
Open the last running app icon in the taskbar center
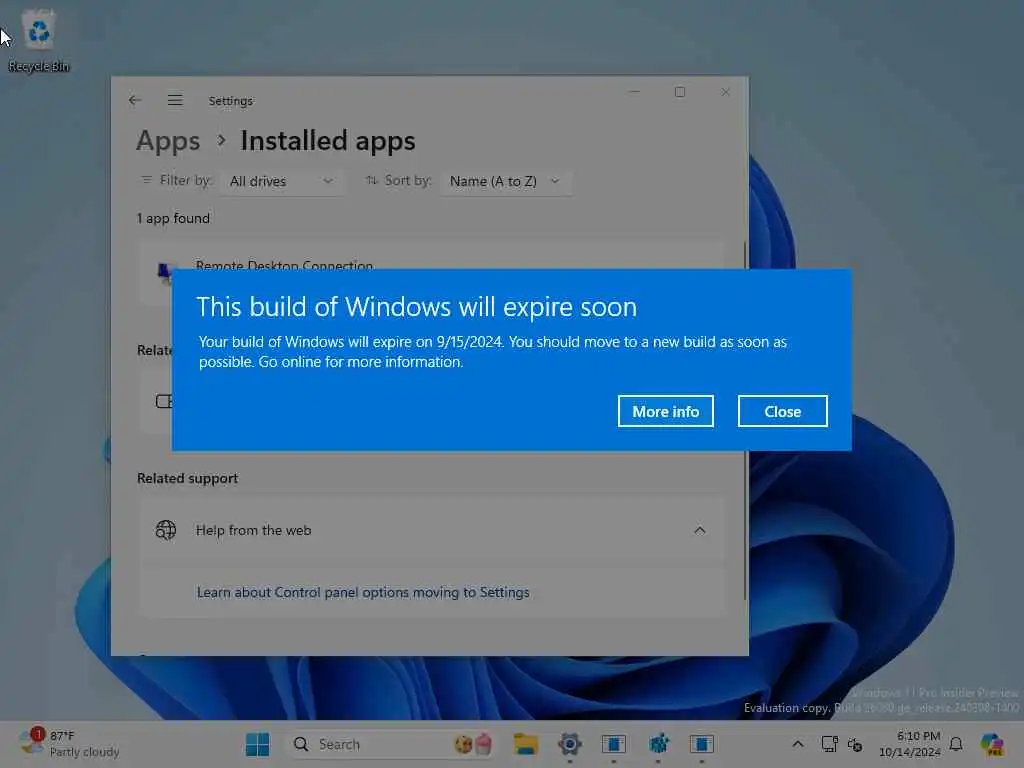[x=702, y=744]
